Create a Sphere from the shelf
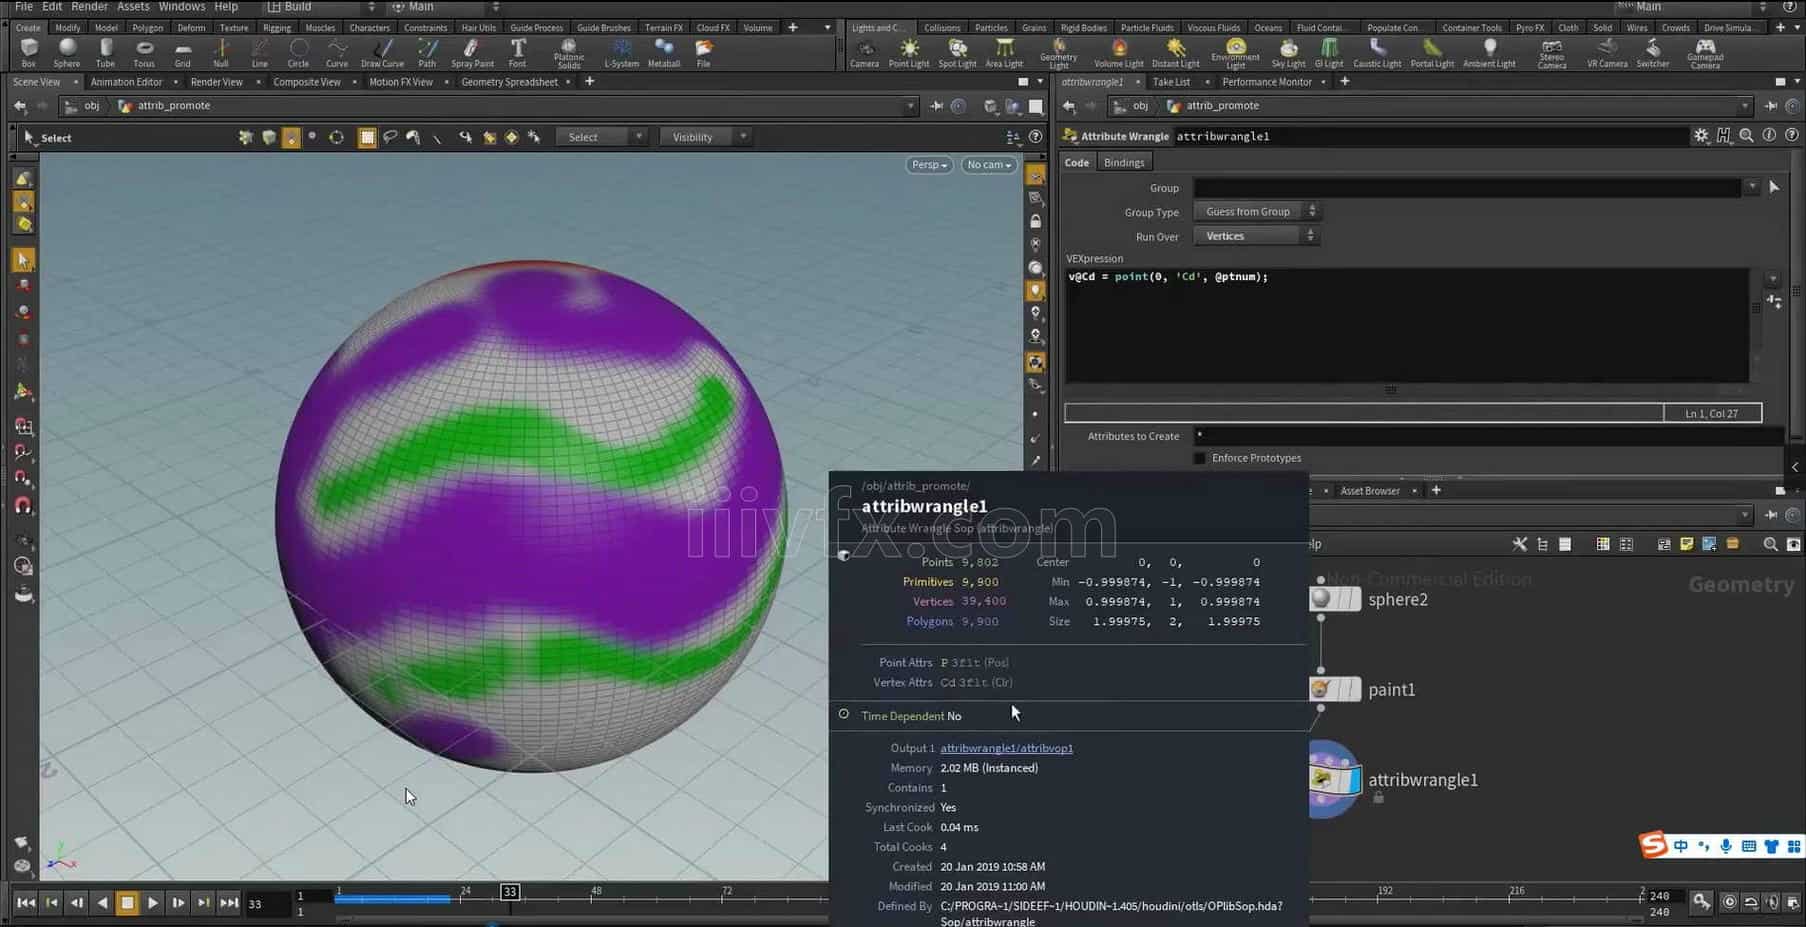The image size is (1806, 927). pos(67,53)
